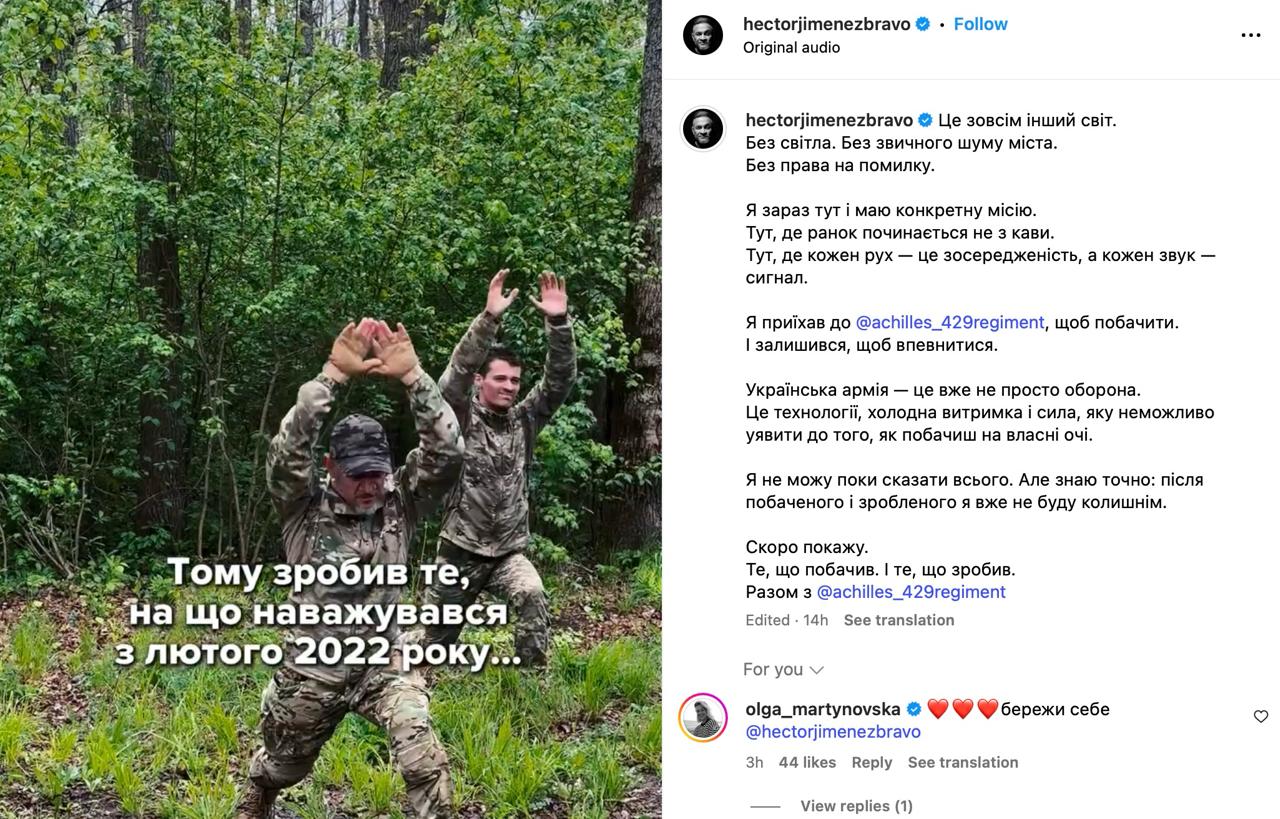Open olga_martynovska's story ring avatar
This screenshot has width=1280, height=819.
click(x=703, y=717)
